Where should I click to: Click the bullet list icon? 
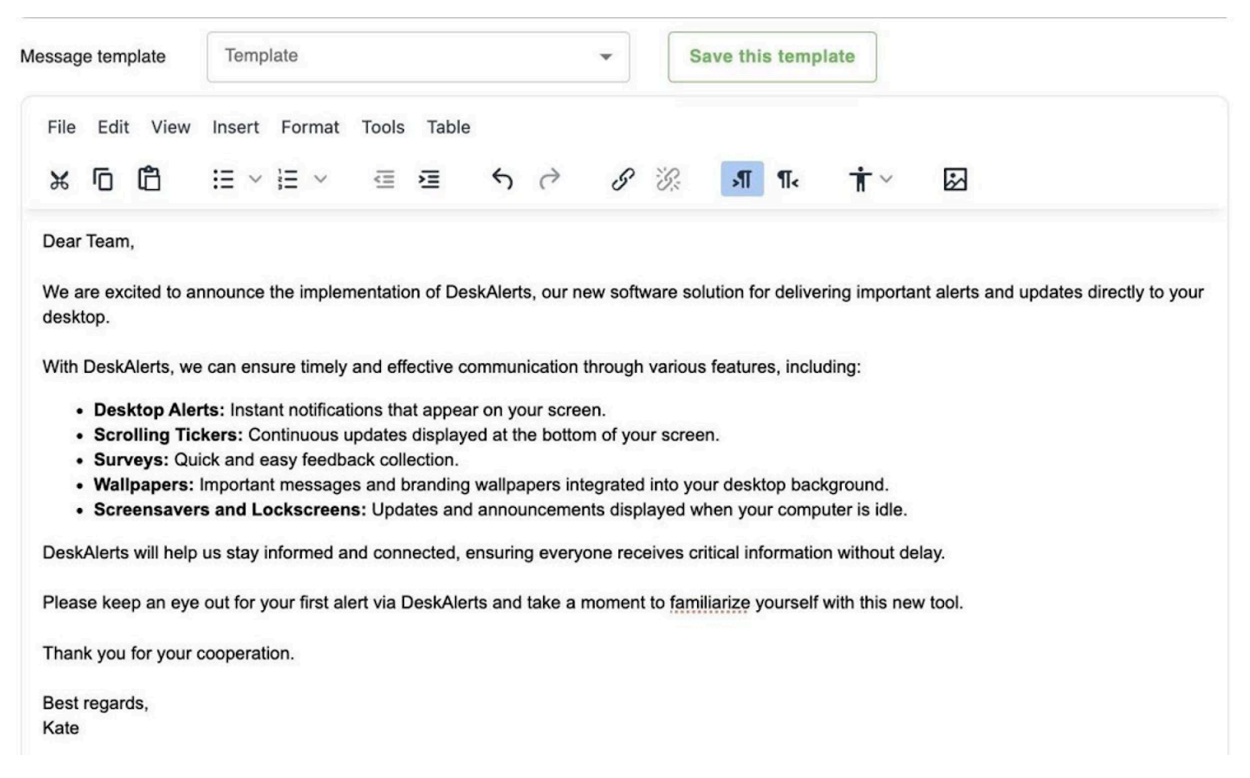click(x=221, y=179)
